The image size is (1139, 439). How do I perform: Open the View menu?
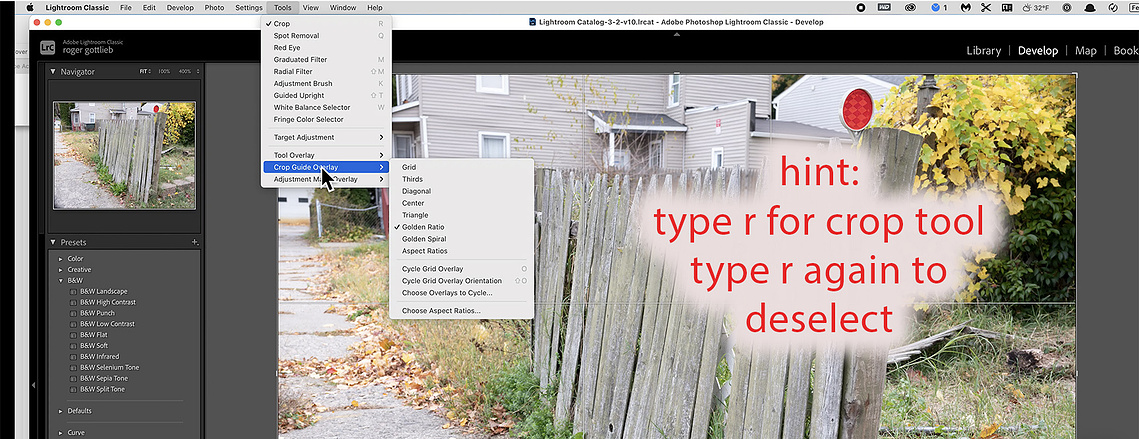311,7
